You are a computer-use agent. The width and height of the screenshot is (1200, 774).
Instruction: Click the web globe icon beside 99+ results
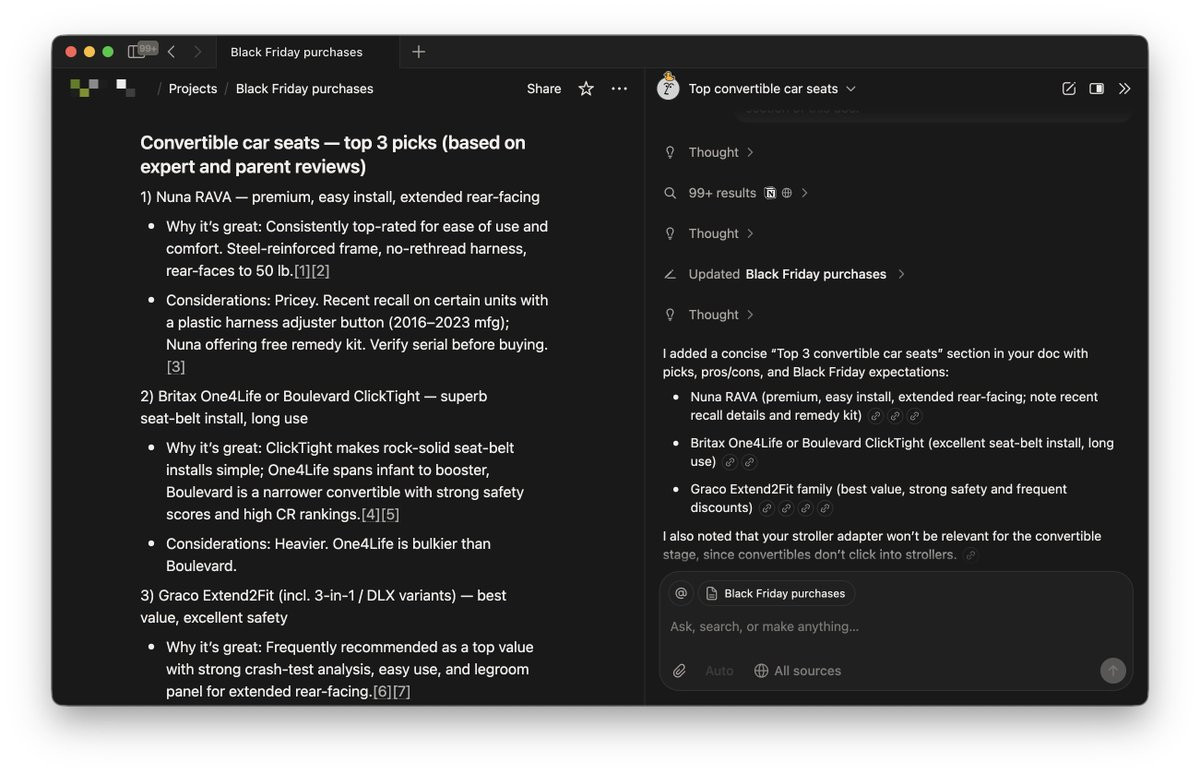coord(787,193)
